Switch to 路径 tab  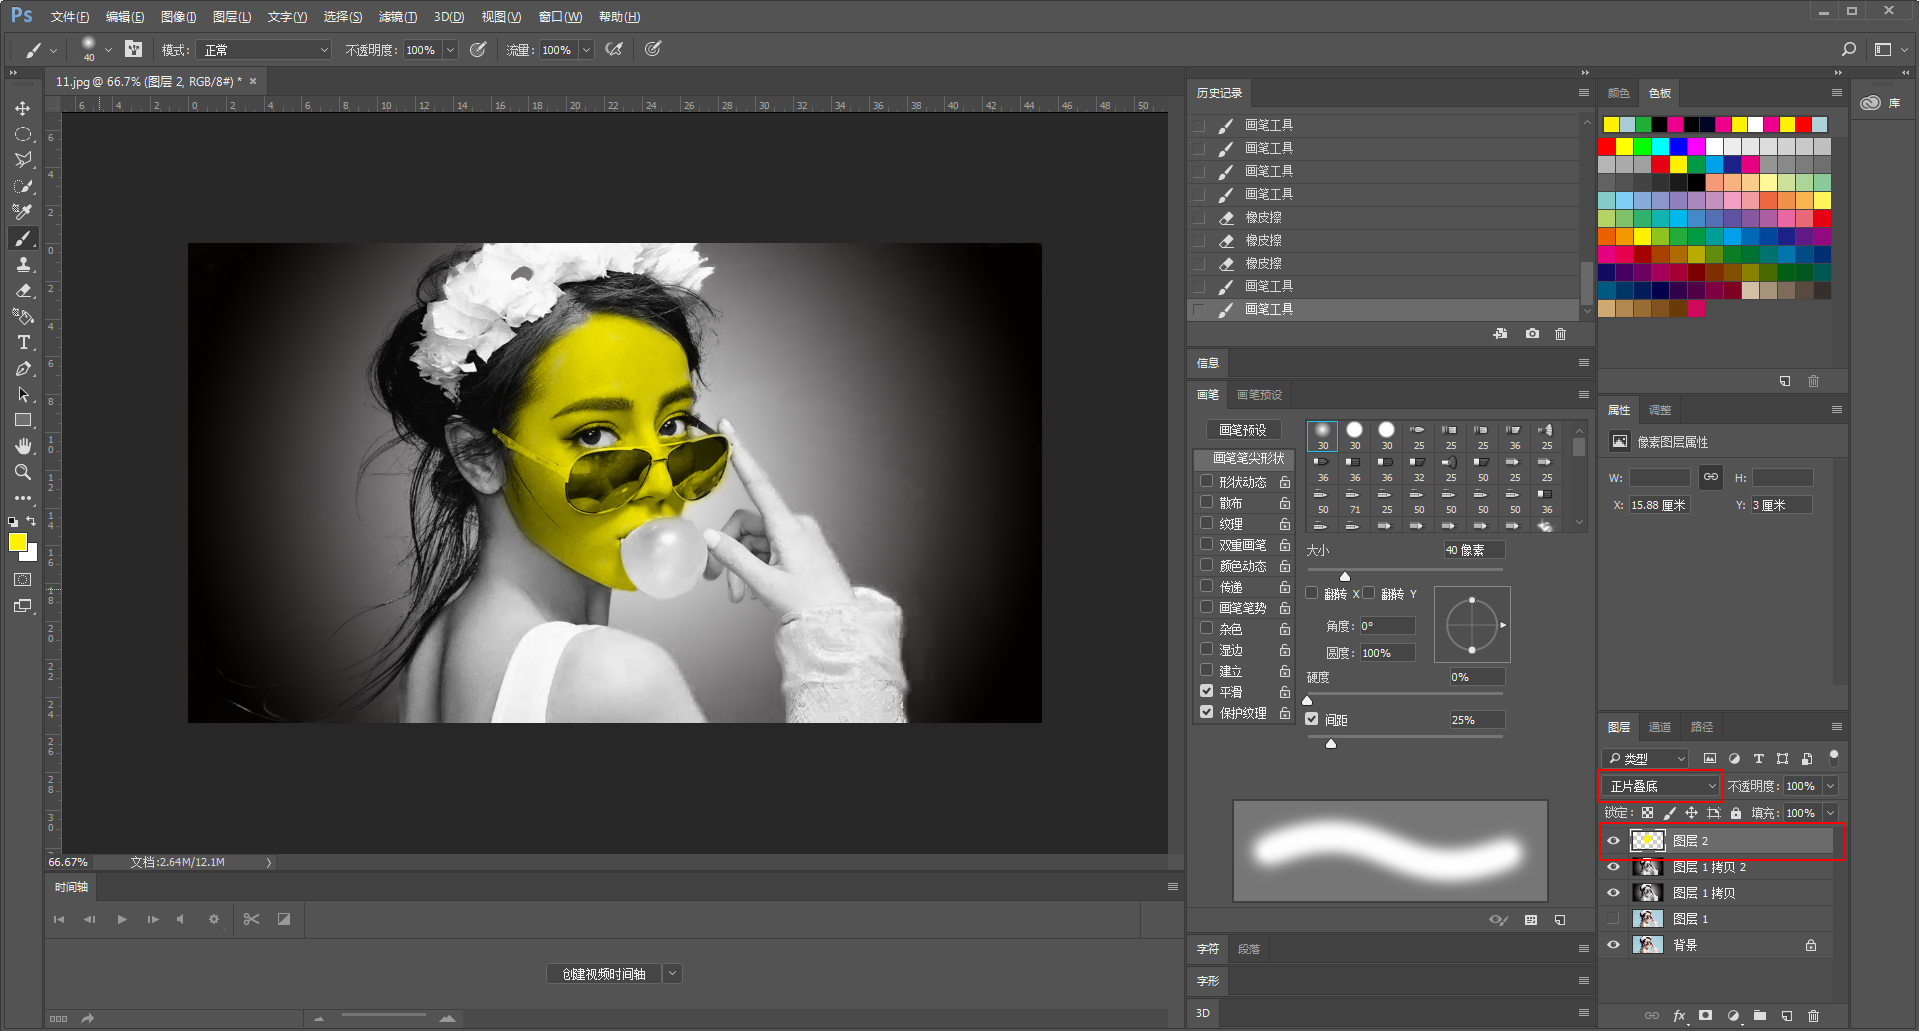(1702, 727)
